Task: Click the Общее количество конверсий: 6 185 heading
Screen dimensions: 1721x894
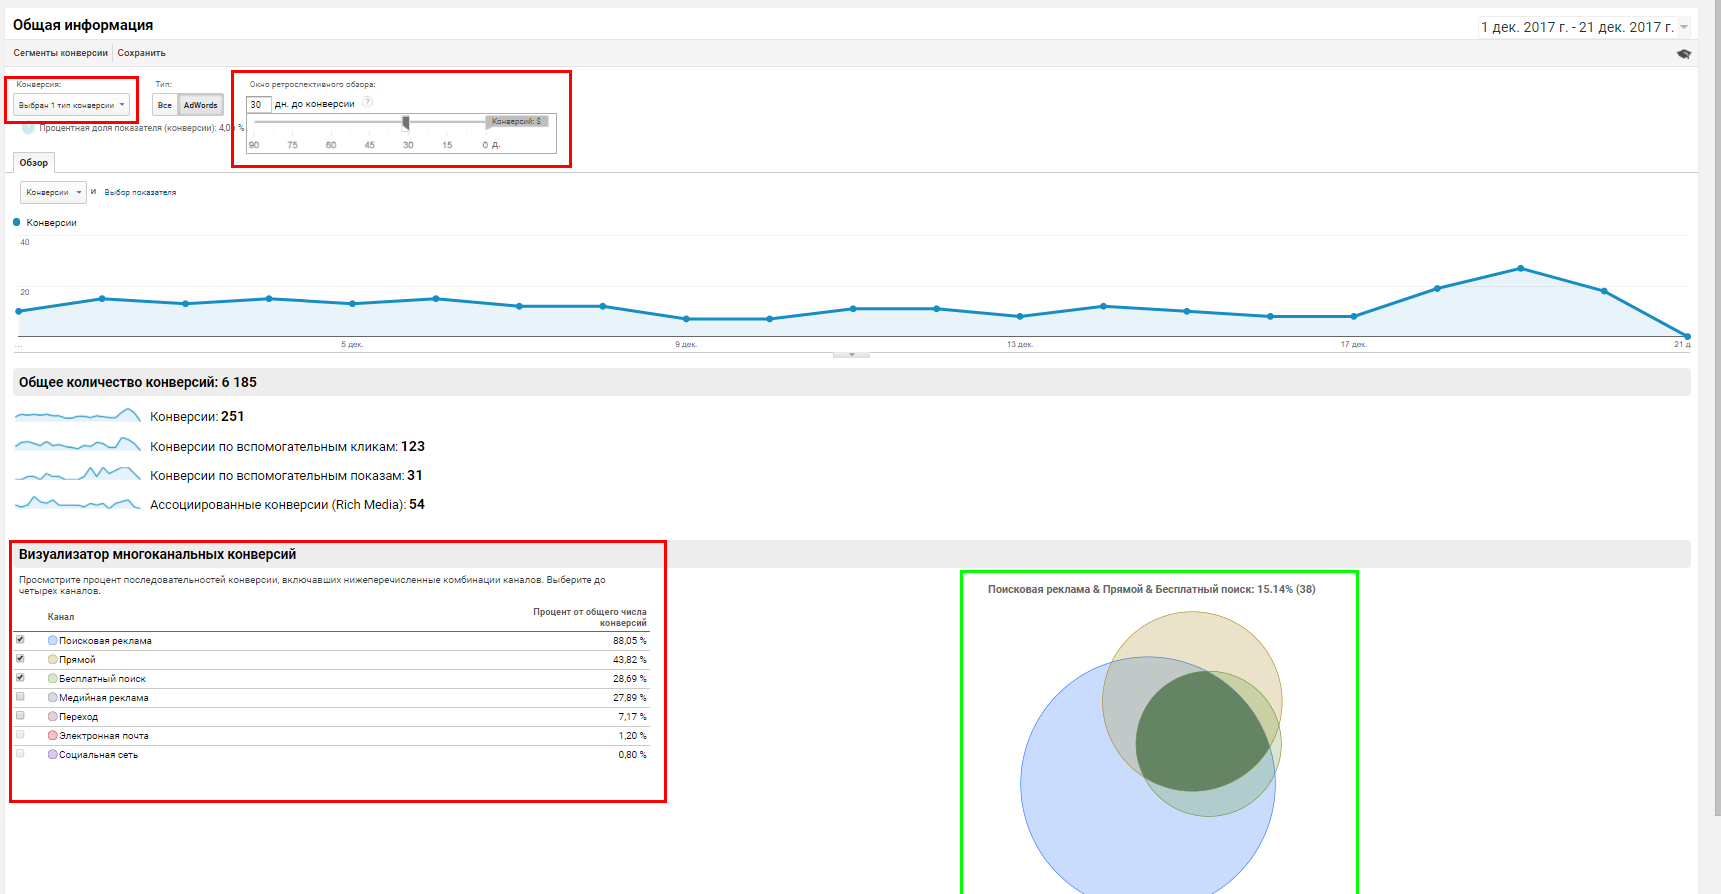Action: 138,382
